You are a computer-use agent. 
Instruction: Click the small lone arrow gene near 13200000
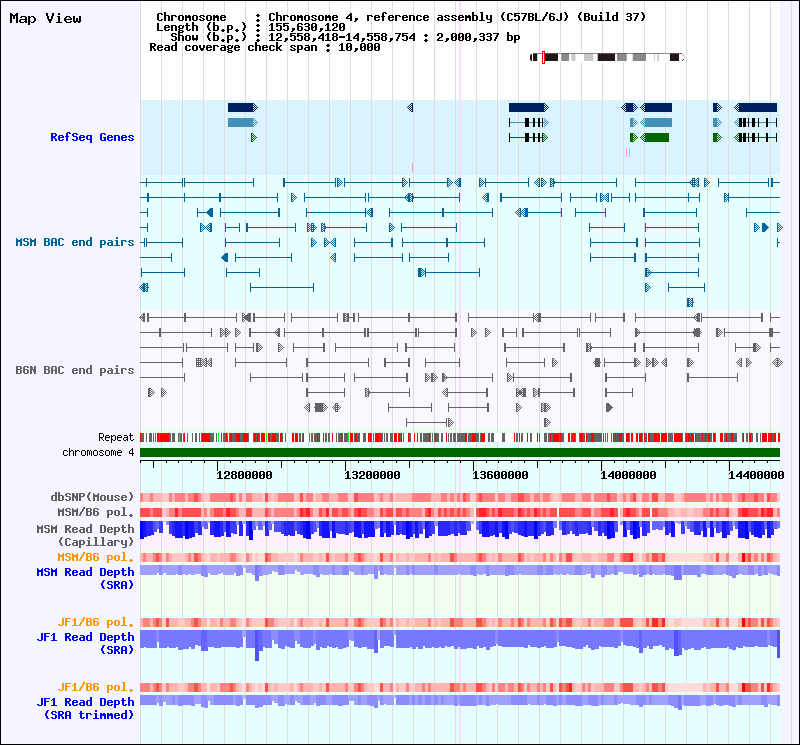410,107
